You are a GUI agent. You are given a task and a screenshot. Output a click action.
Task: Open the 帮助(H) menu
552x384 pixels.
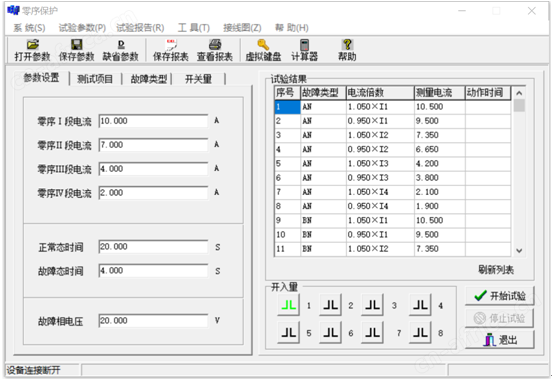(x=292, y=27)
